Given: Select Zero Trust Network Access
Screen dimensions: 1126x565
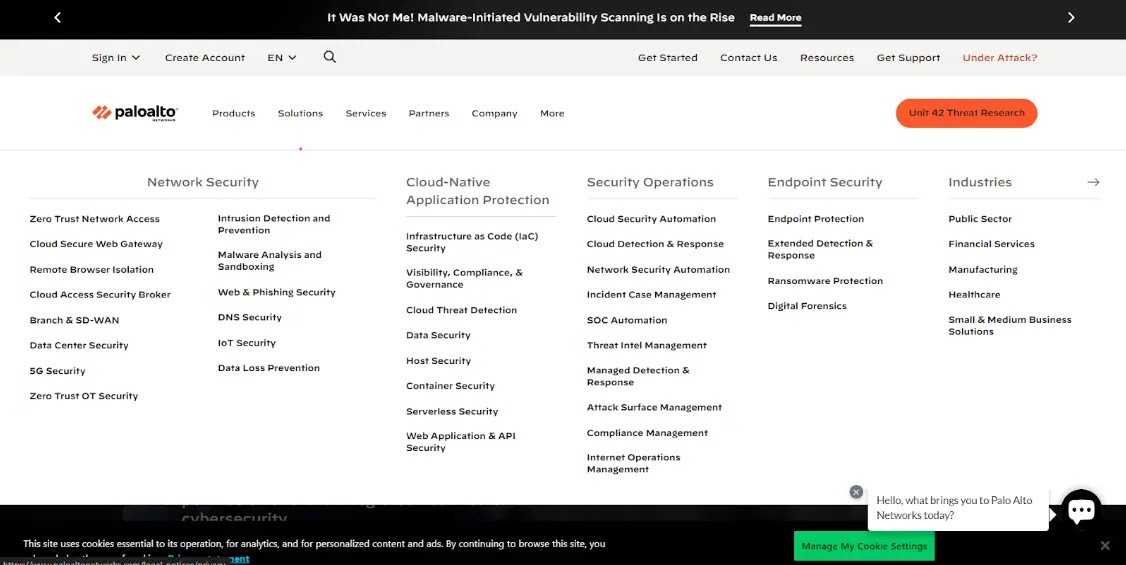Looking at the screenshot, I should [x=95, y=219].
